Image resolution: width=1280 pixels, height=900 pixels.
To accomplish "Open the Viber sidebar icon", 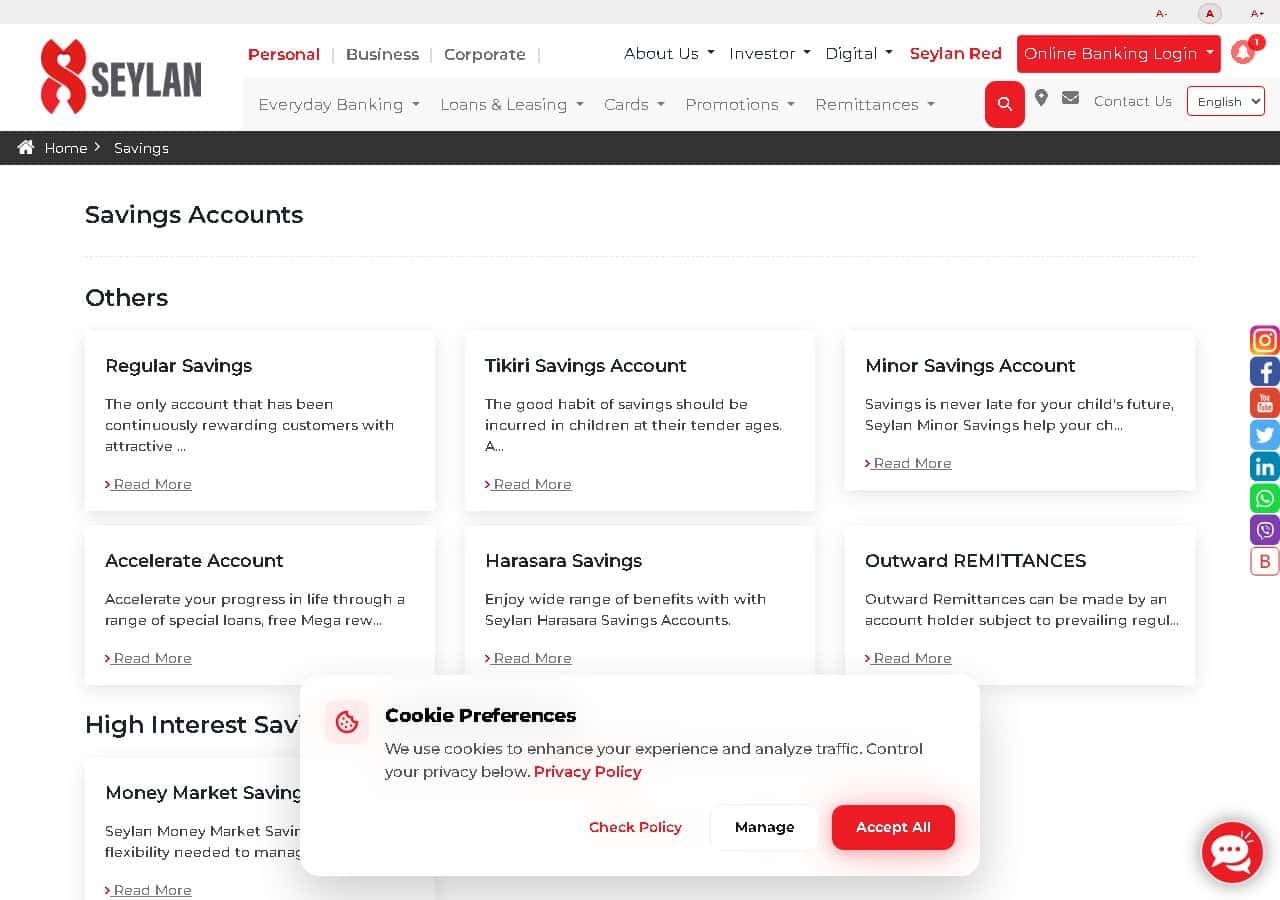I will click(x=1265, y=530).
